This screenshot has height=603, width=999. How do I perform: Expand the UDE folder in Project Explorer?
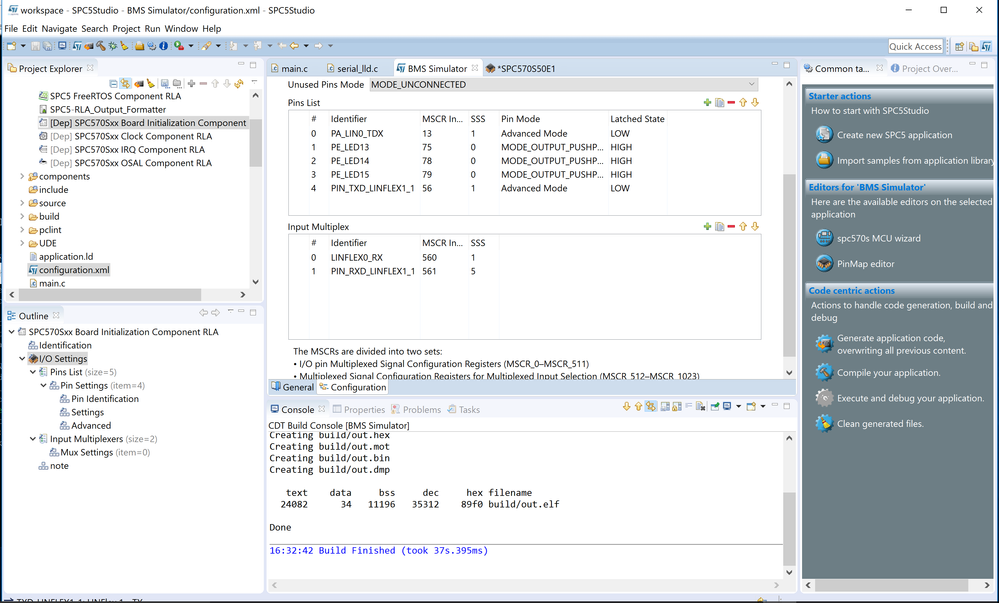tap(22, 243)
